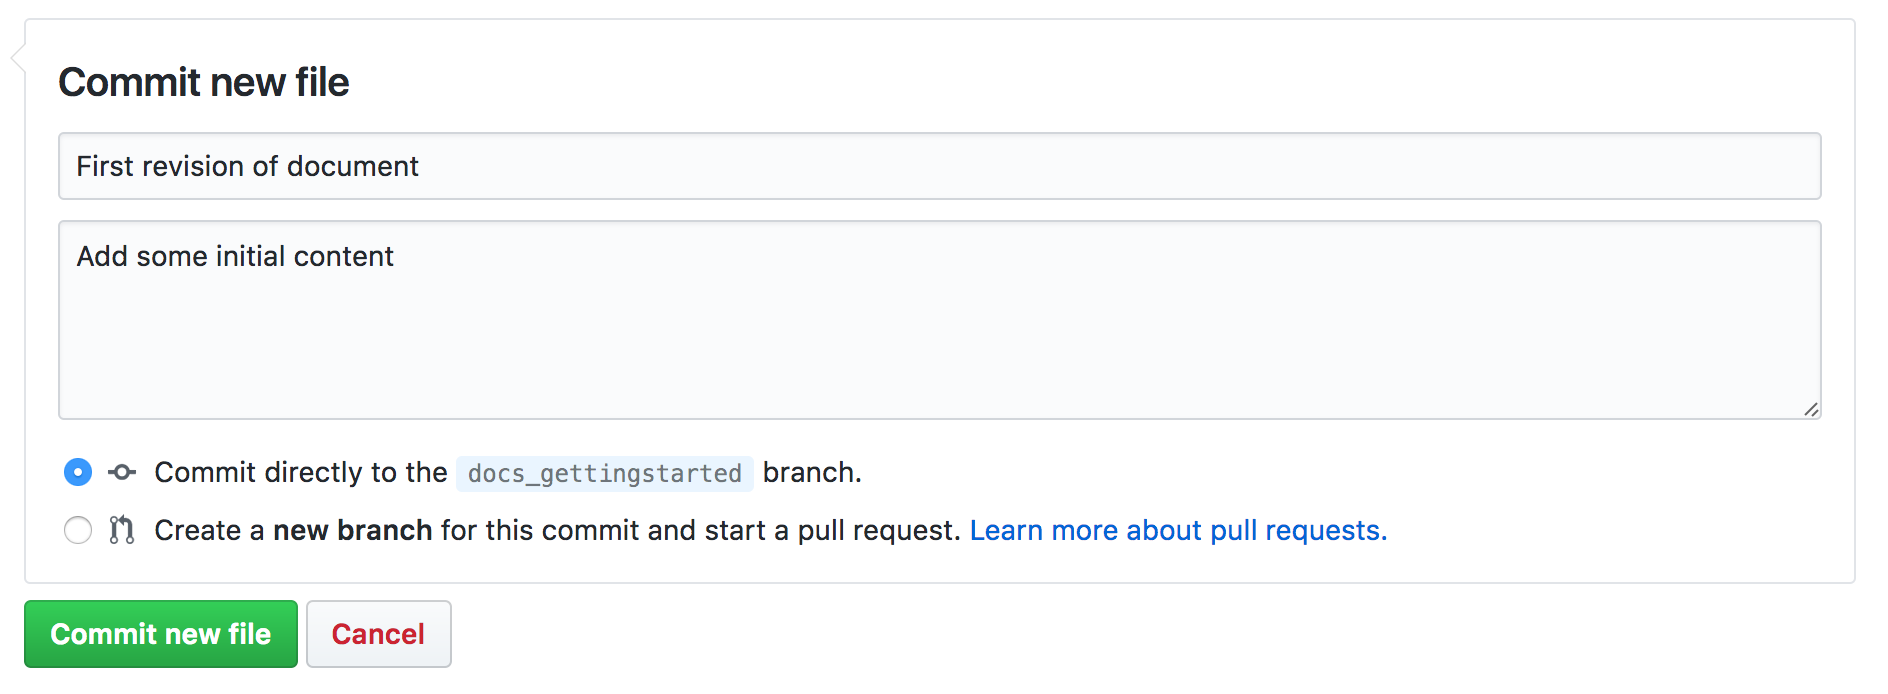The width and height of the screenshot is (1888, 694).
Task: Click "for this commit and start a pull request" text
Action: click(700, 530)
